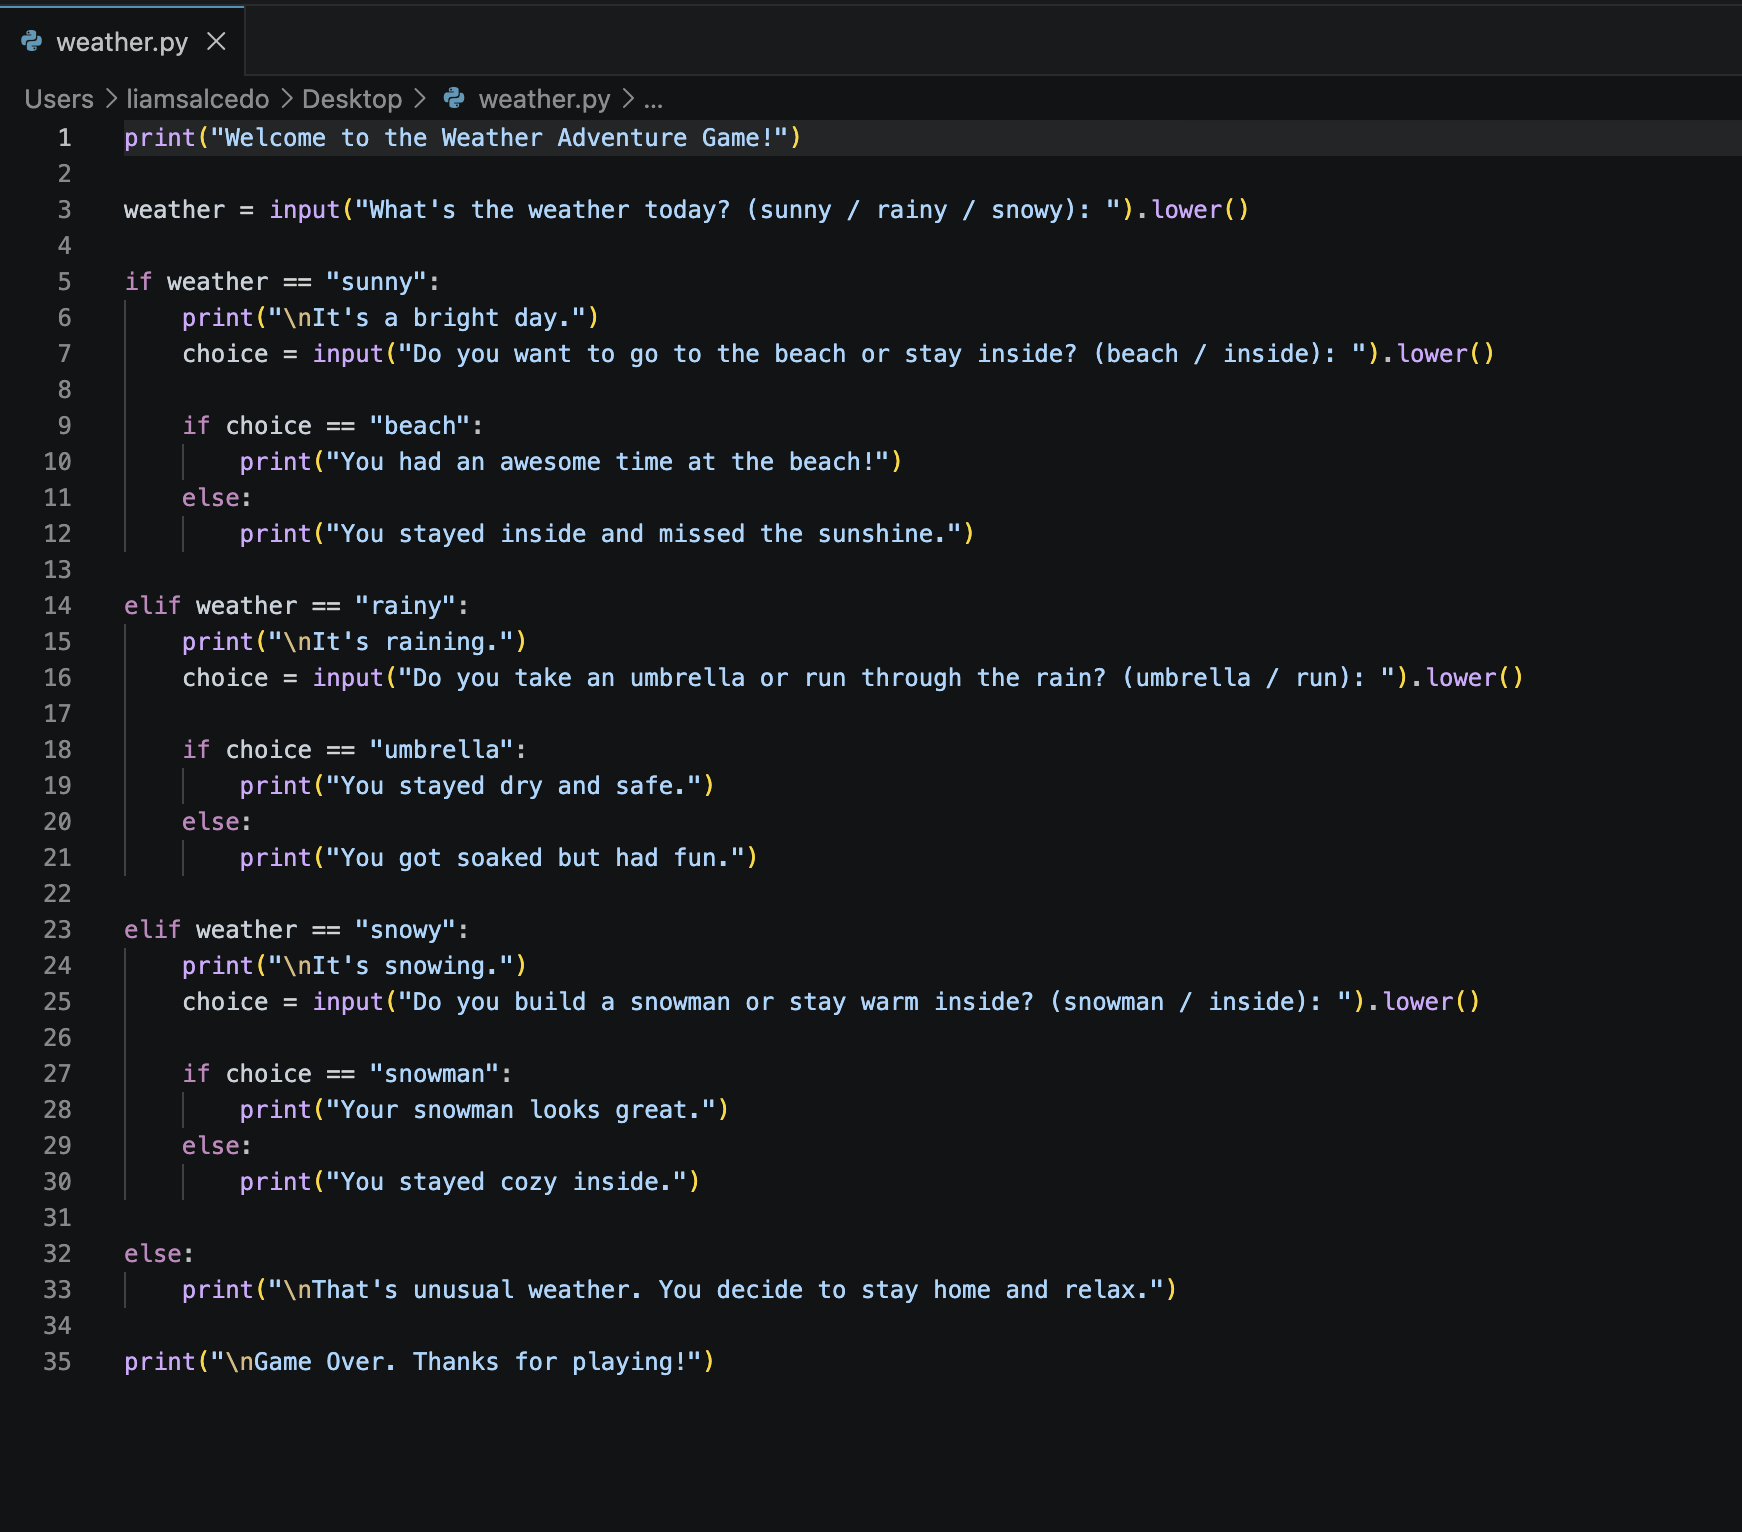
Task: Click the Python icon in the breadcrumb bar
Action: [x=455, y=98]
